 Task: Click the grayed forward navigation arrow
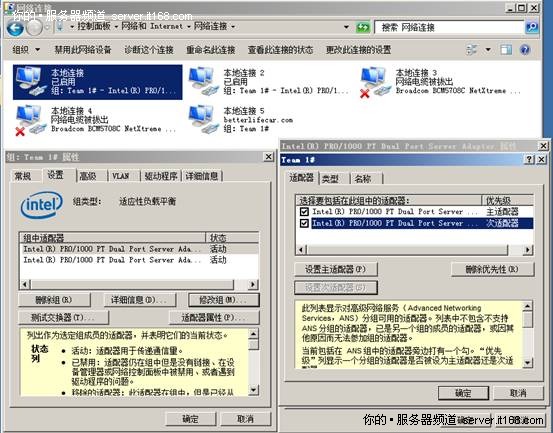pyautogui.click(x=35, y=28)
